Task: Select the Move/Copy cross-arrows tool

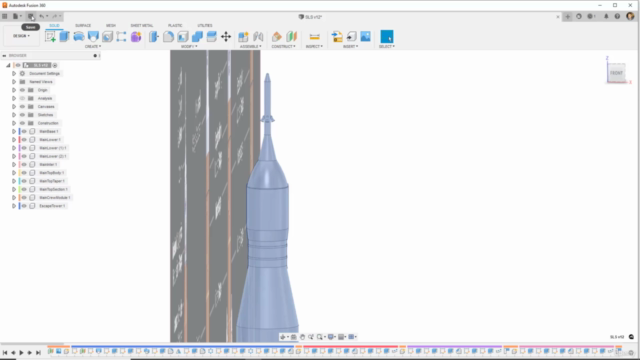Action: pyautogui.click(x=226, y=36)
